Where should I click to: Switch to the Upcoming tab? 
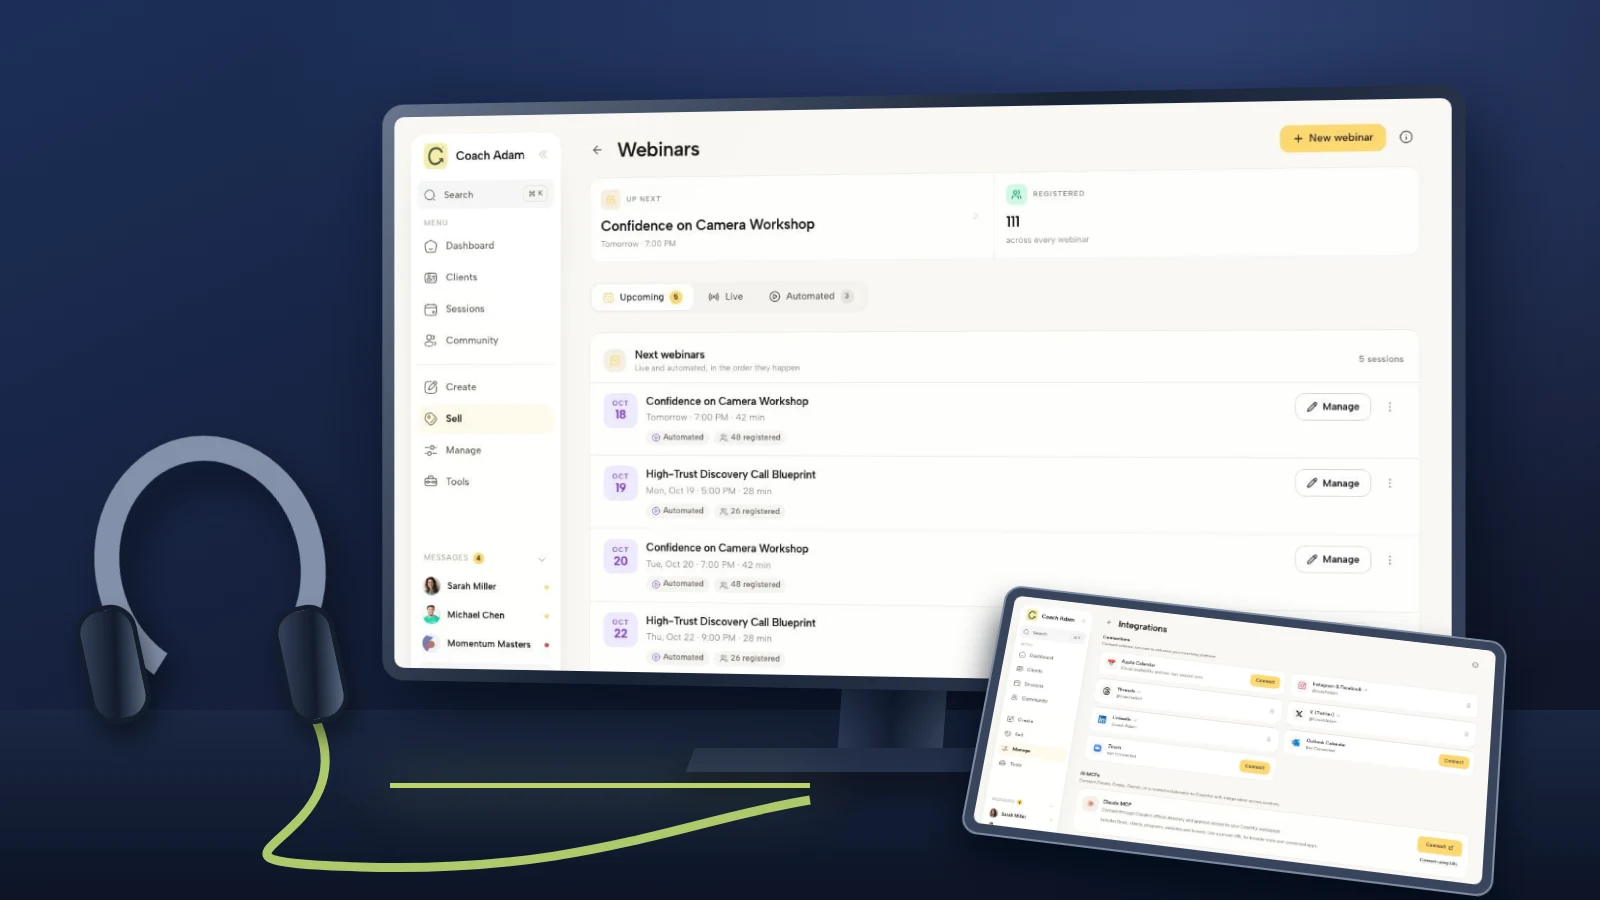[x=641, y=297]
